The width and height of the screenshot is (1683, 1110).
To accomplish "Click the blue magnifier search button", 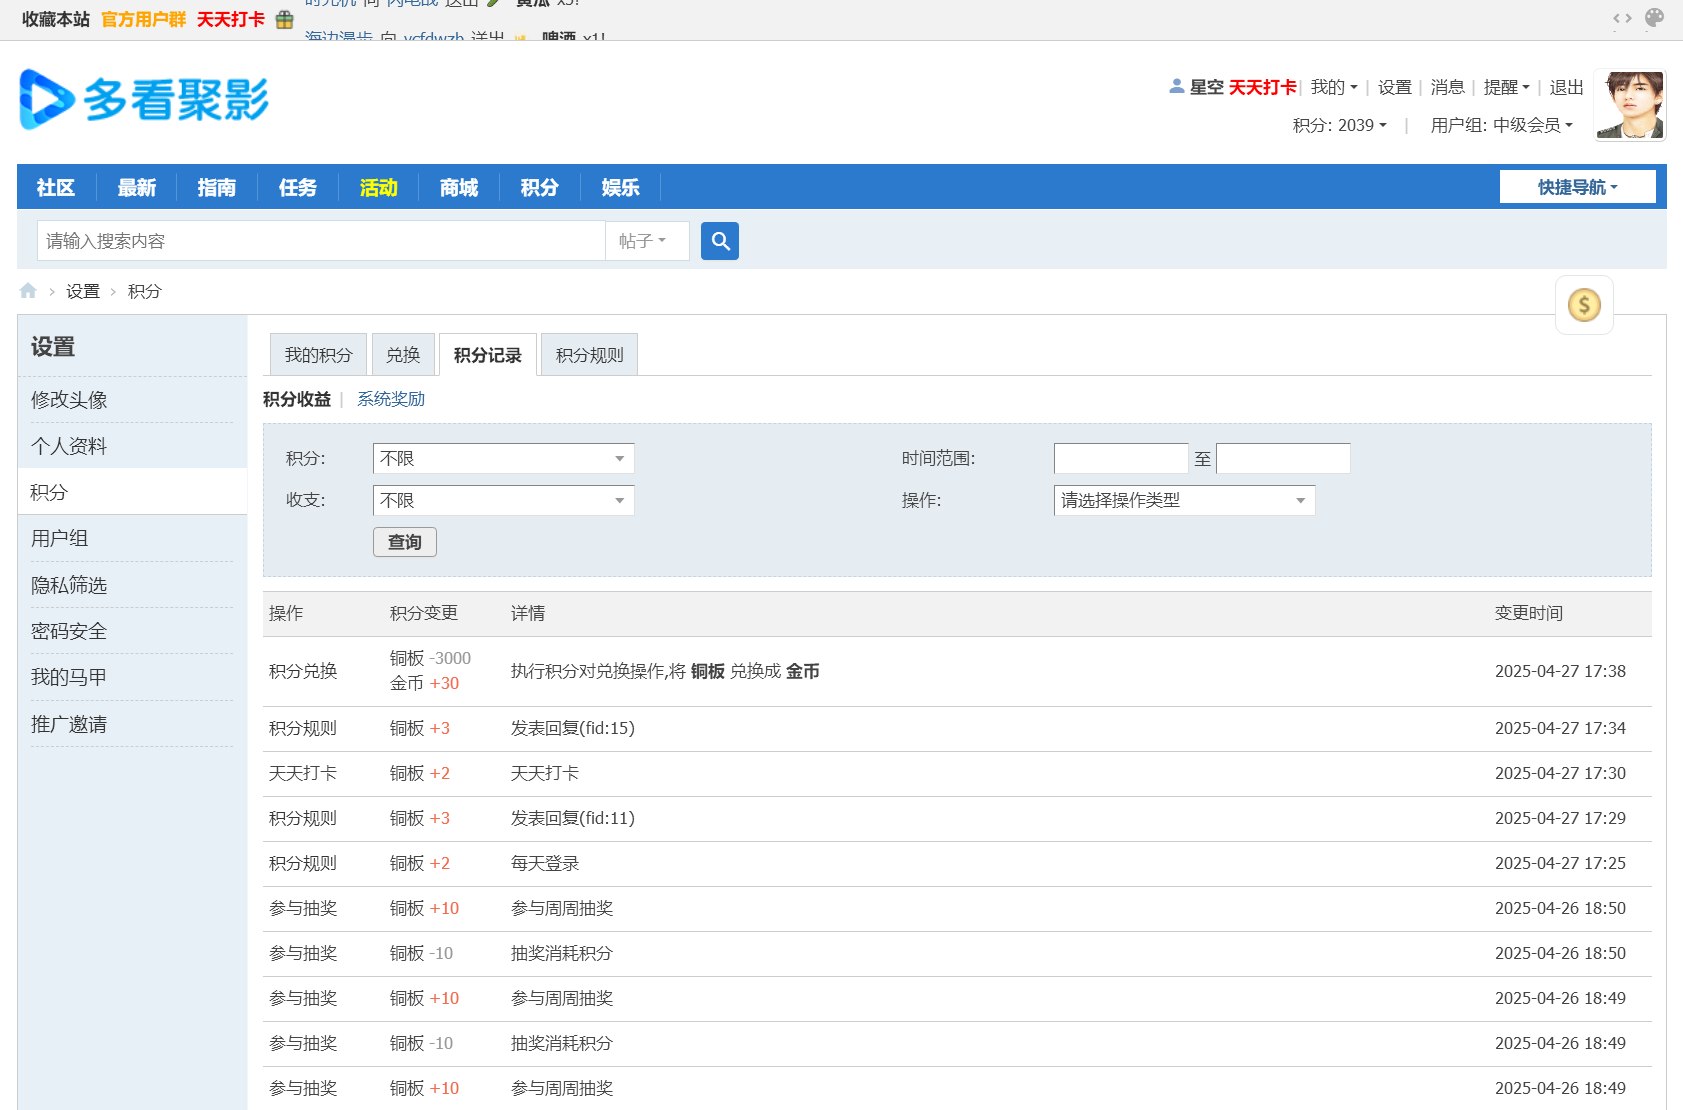I will click(719, 241).
